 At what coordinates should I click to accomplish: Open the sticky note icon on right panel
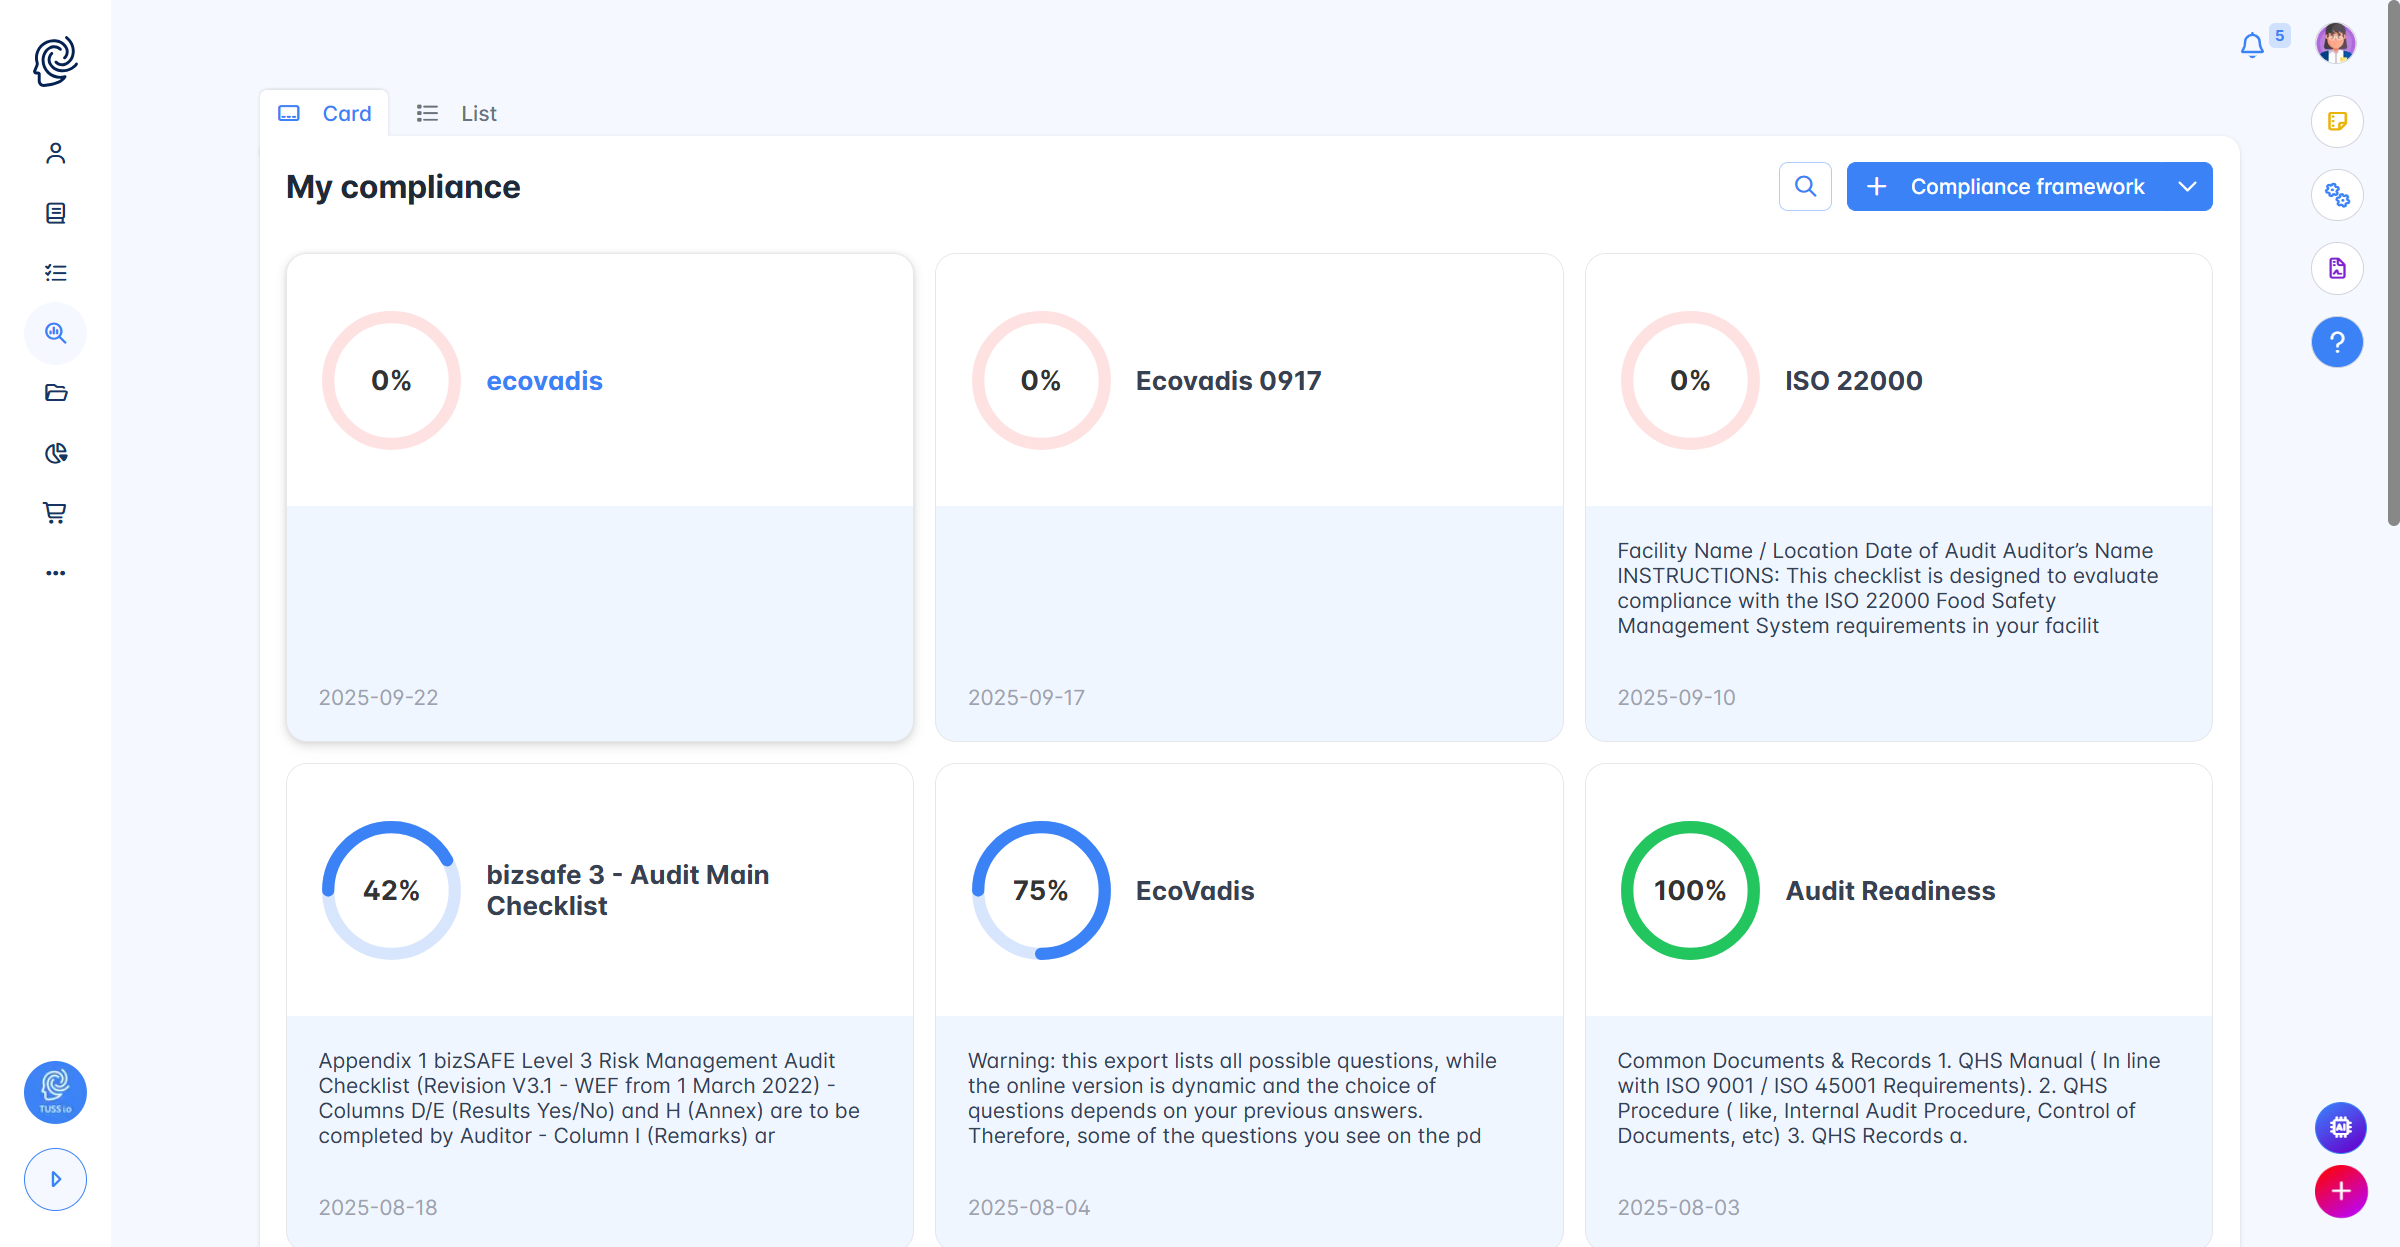tap(2337, 121)
